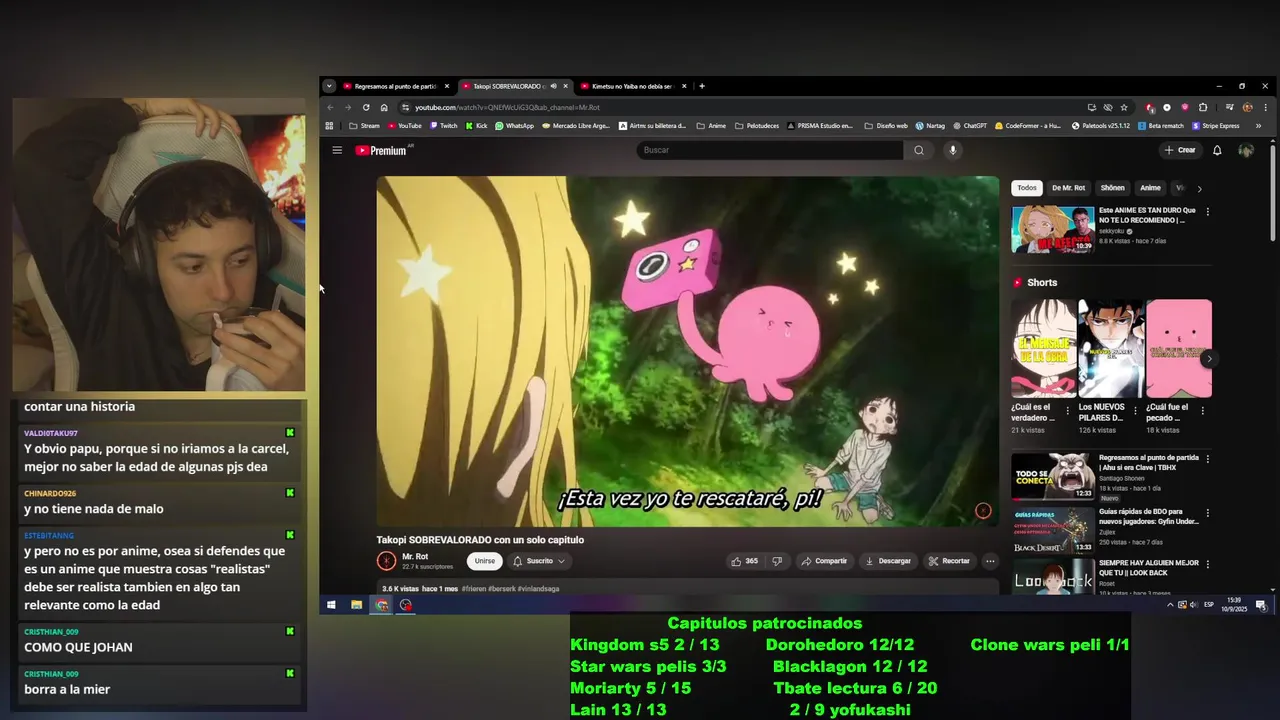Open the more actions ellipsis under video
The width and height of the screenshot is (1280, 720).
(x=990, y=561)
